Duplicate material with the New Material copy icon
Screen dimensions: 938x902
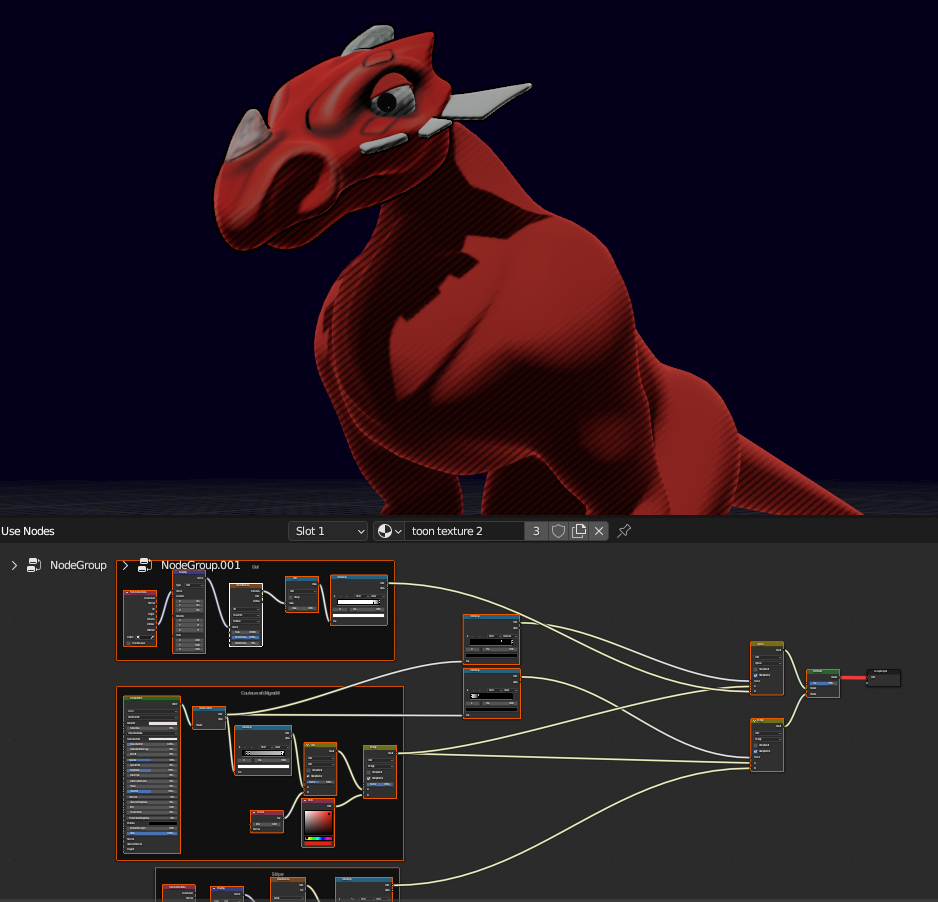click(x=578, y=531)
